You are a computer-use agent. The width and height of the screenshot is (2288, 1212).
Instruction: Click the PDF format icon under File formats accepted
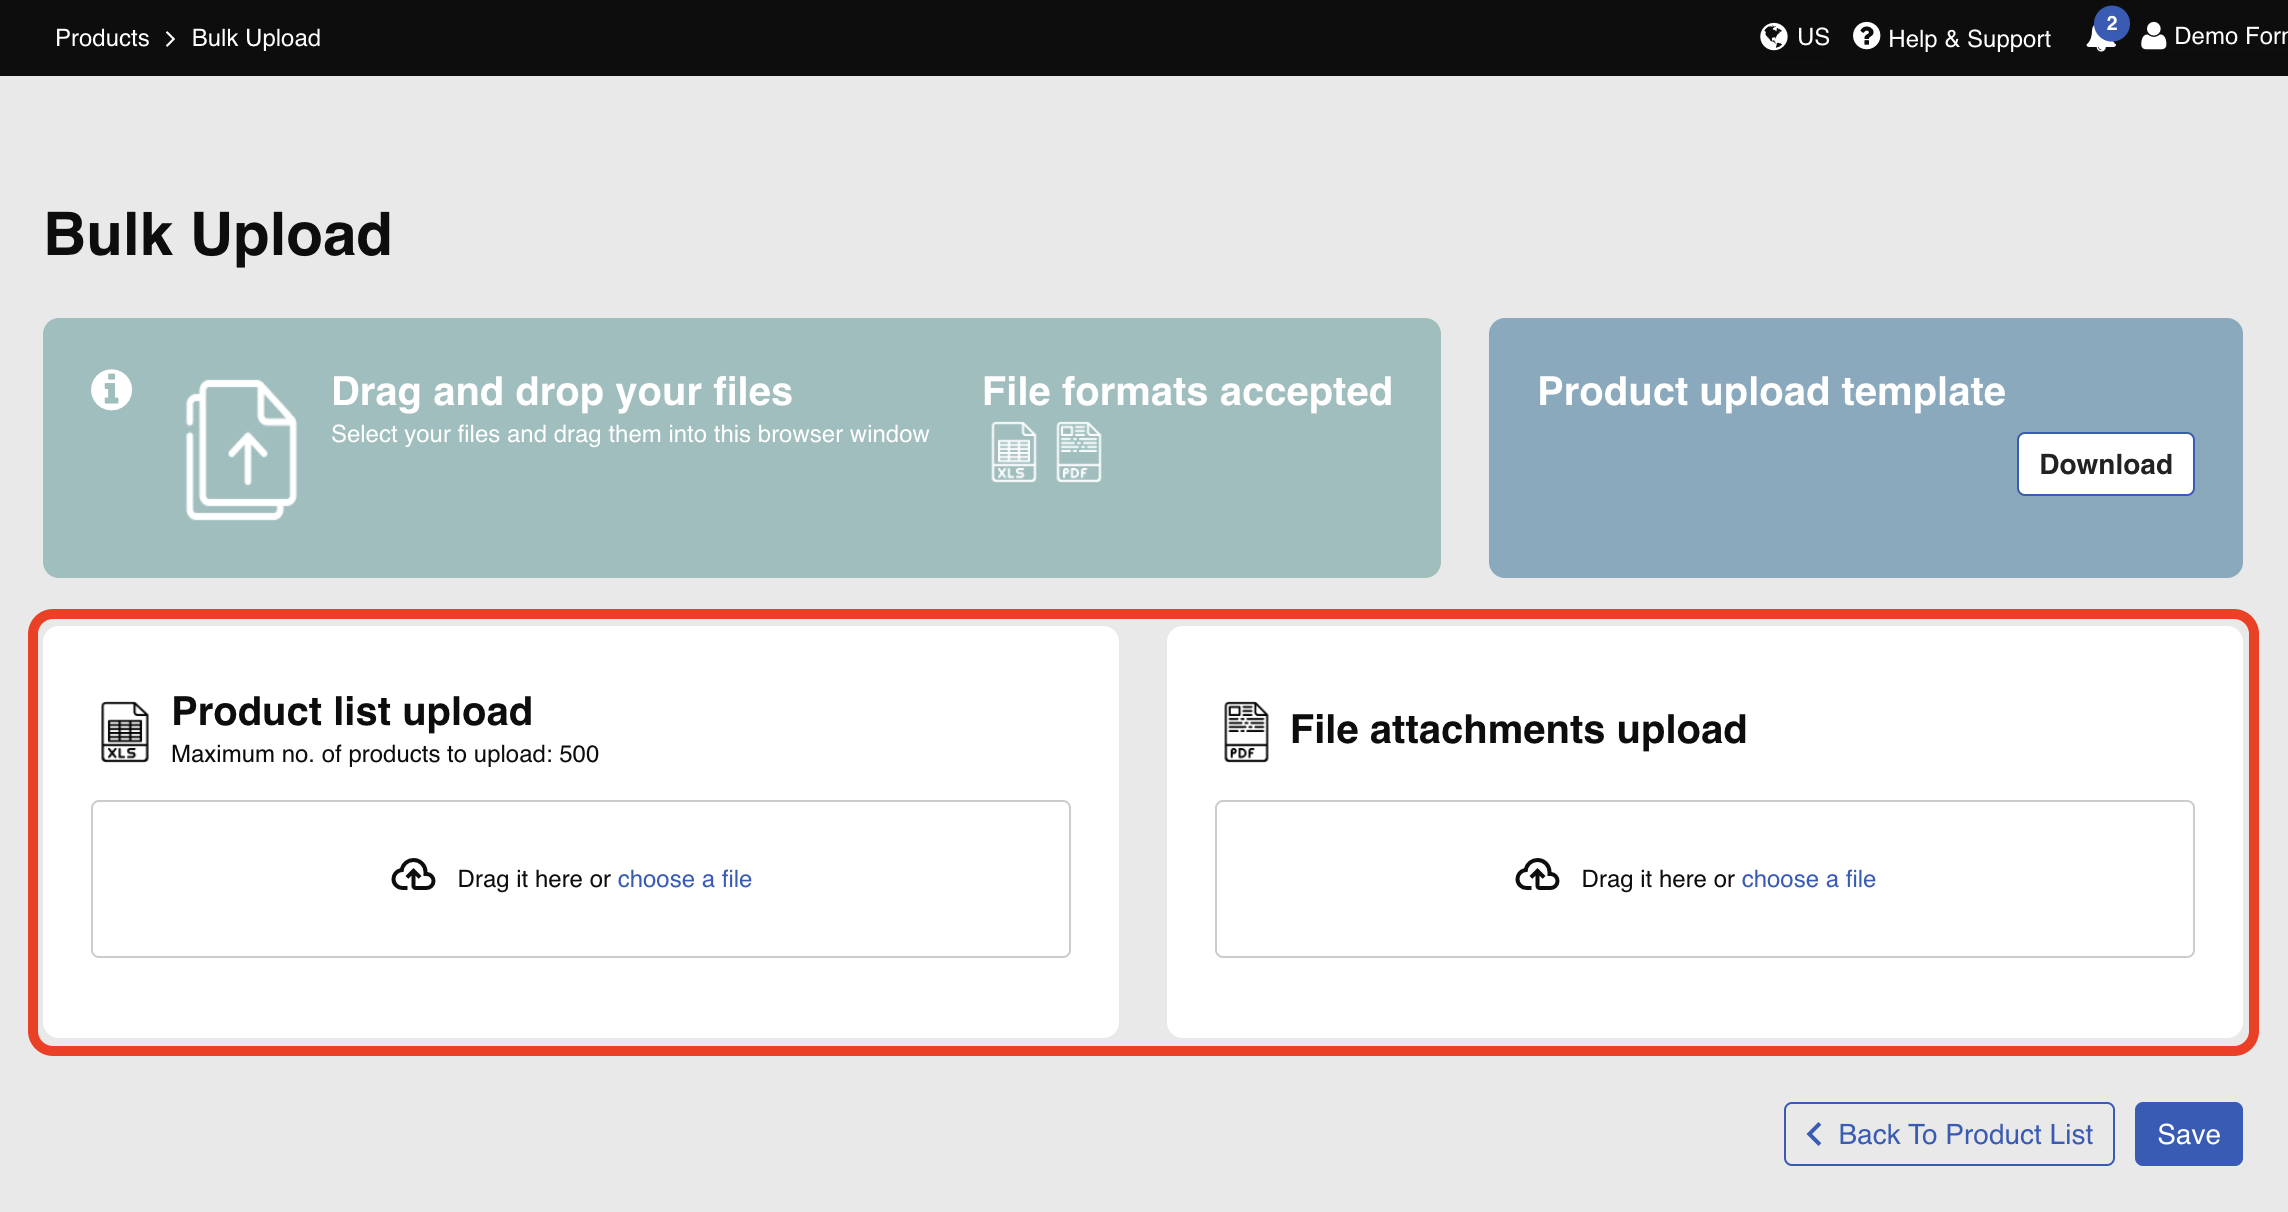[x=1078, y=452]
